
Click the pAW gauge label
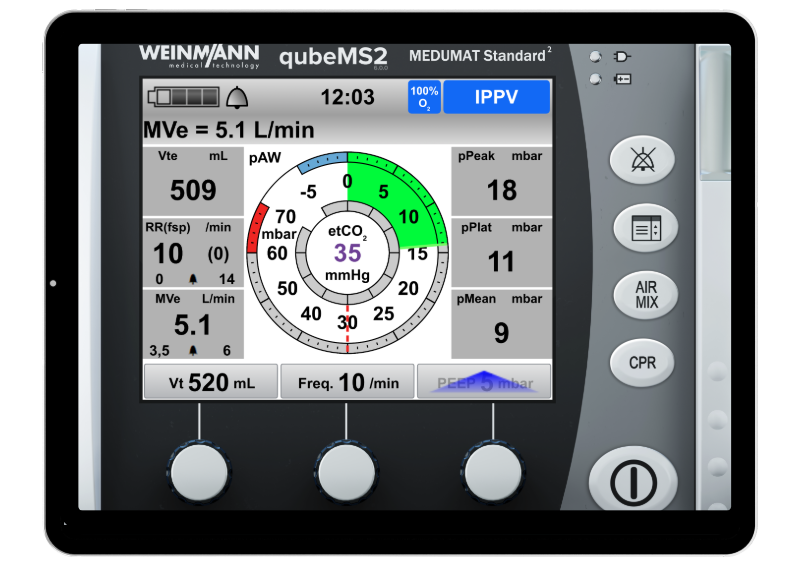(265, 158)
